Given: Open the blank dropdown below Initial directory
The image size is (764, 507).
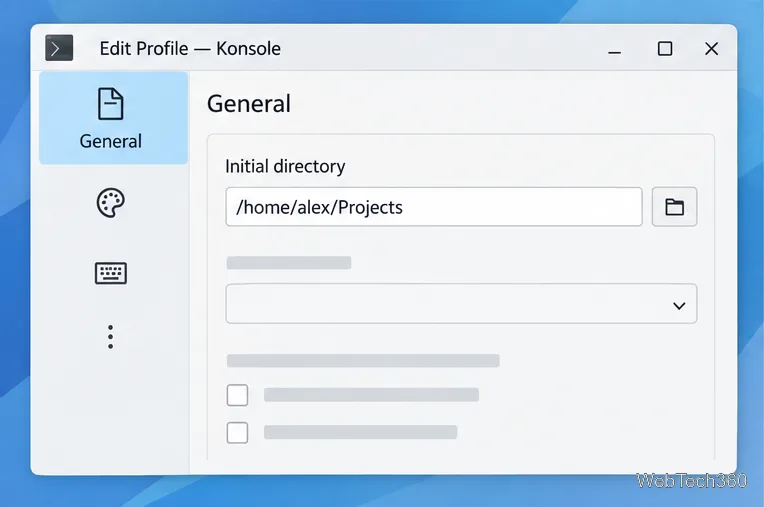Looking at the screenshot, I should tap(461, 304).
